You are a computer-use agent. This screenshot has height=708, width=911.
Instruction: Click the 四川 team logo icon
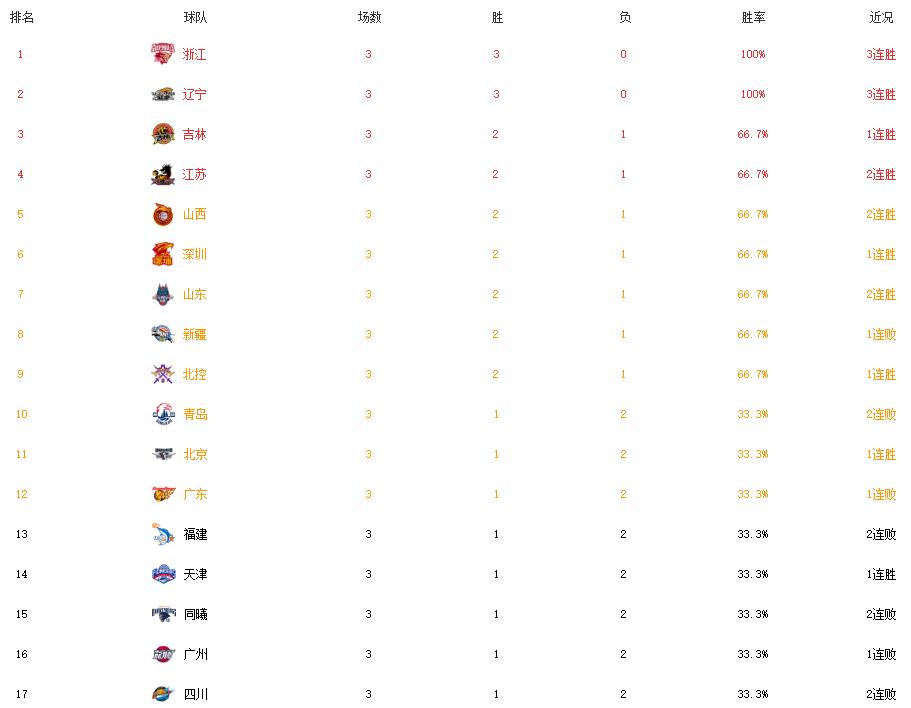coord(163,694)
